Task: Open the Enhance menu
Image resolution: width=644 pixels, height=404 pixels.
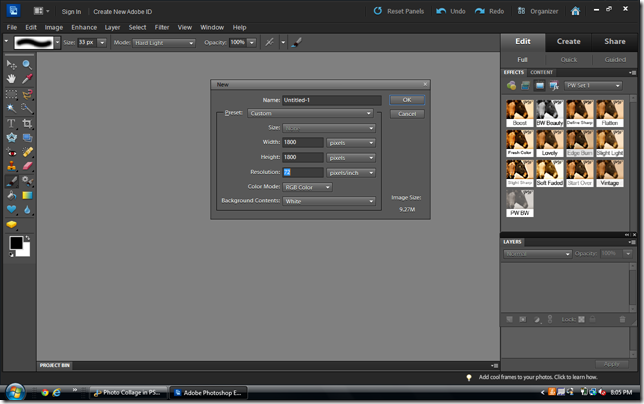Action: click(84, 27)
